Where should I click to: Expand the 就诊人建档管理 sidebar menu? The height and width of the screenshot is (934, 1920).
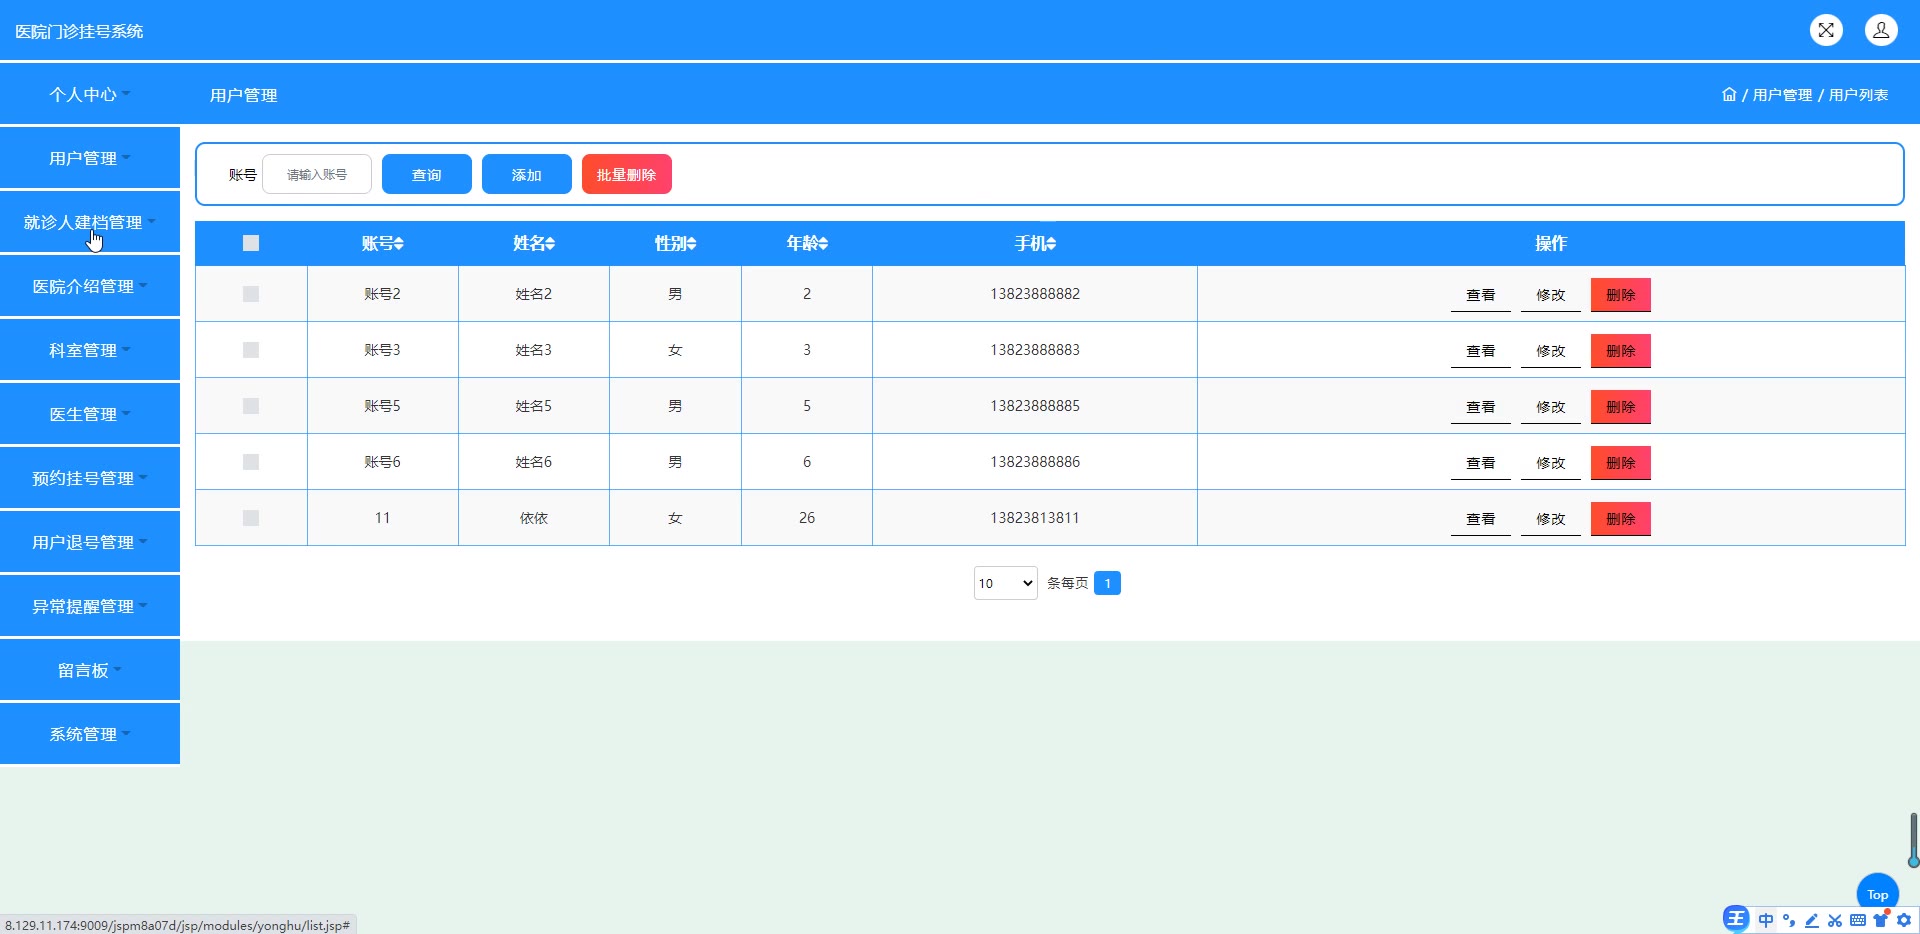pos(90,222)
